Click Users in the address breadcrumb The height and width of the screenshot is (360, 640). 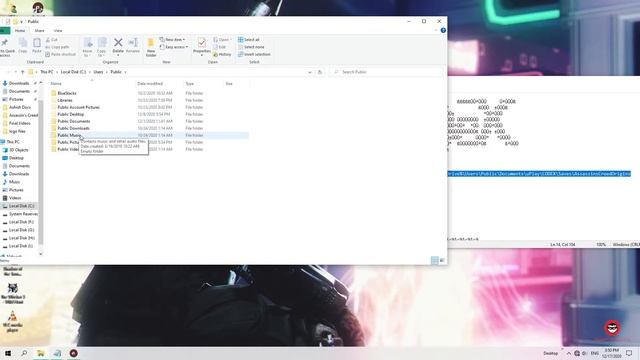98,72
